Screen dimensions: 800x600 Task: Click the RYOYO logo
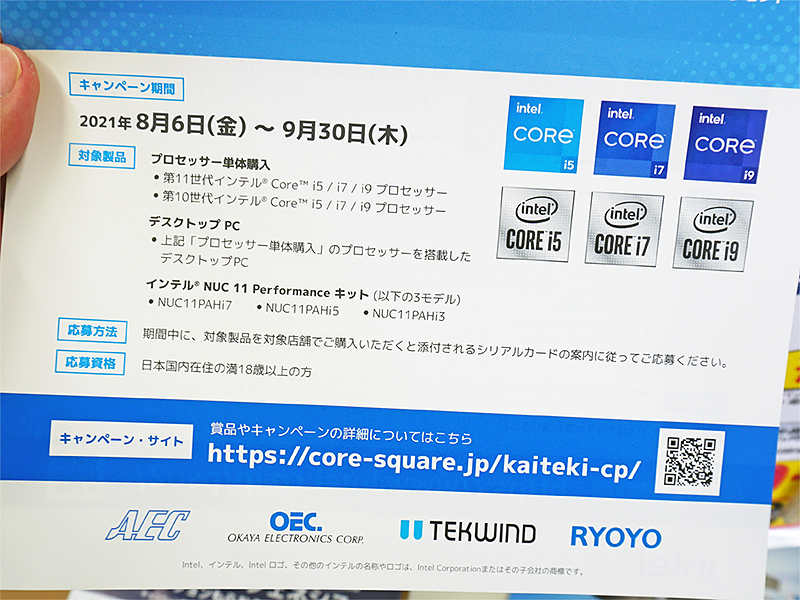pos(616,537)
